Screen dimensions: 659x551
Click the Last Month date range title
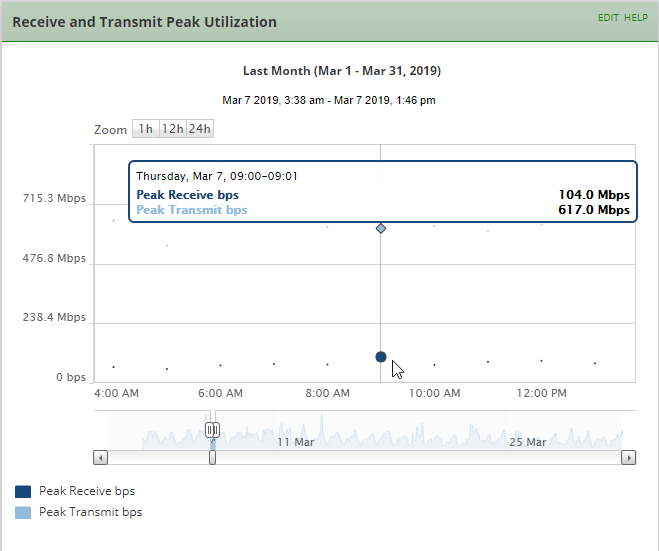point(342,71)
